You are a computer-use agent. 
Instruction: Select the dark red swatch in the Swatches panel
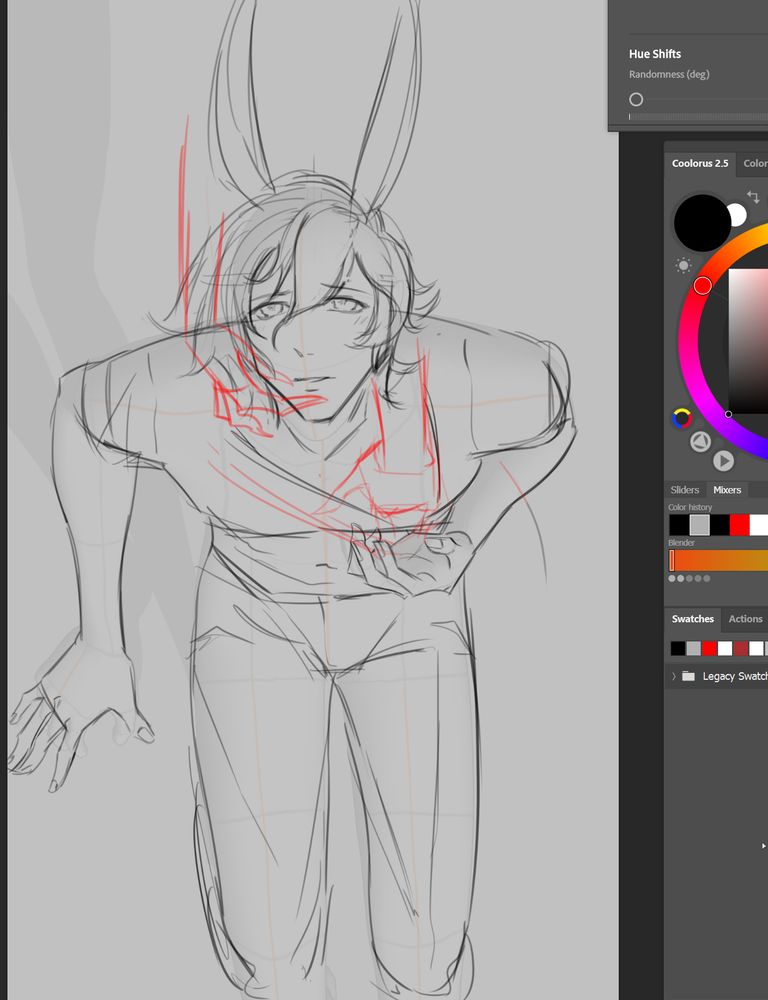(x=740, y=649)
